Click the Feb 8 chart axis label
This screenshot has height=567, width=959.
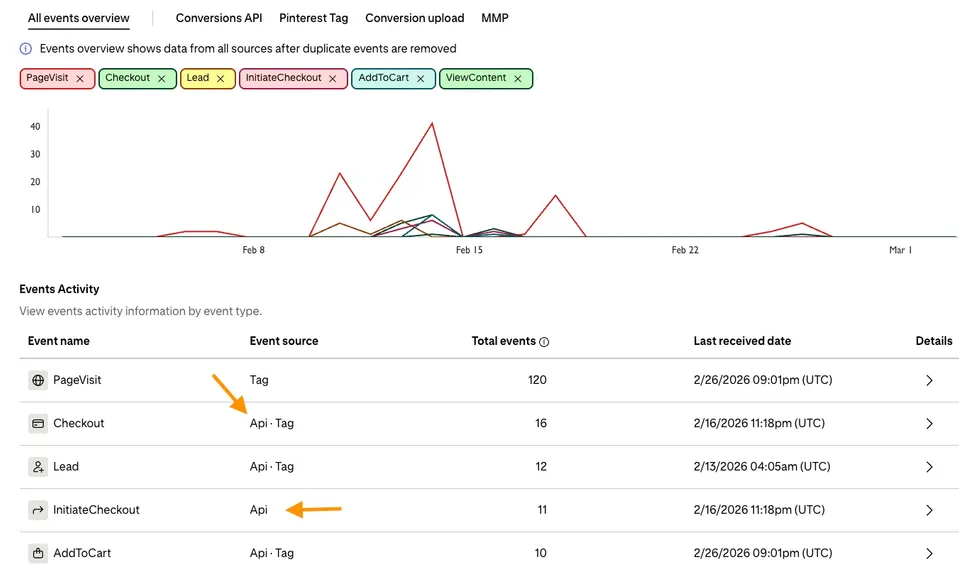pyautogui.click(x=253, y=250)
